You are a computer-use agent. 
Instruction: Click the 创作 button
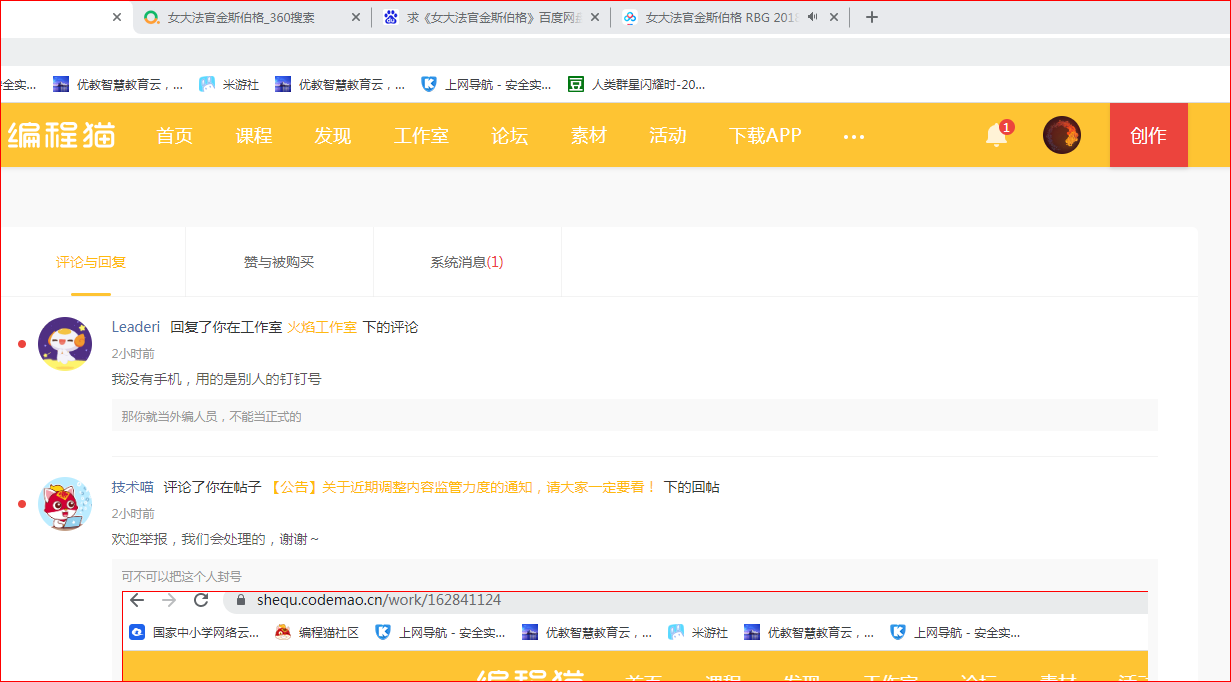(1148, 135)
